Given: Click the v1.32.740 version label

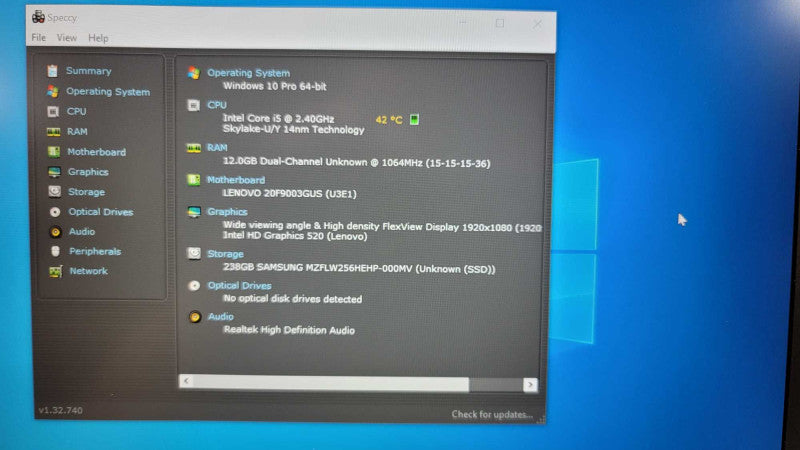Looking at the screenshot, I should tap(60, 410).
